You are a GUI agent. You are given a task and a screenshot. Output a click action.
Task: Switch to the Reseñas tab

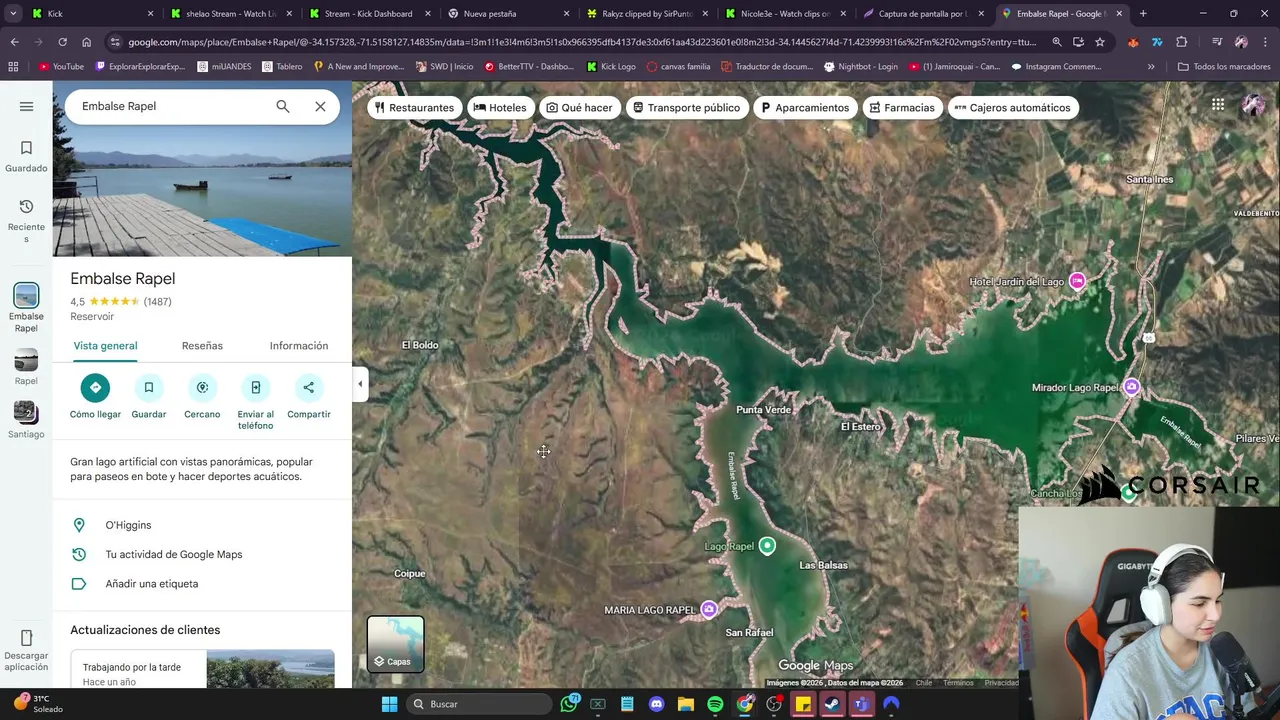(x=202, y=346)
